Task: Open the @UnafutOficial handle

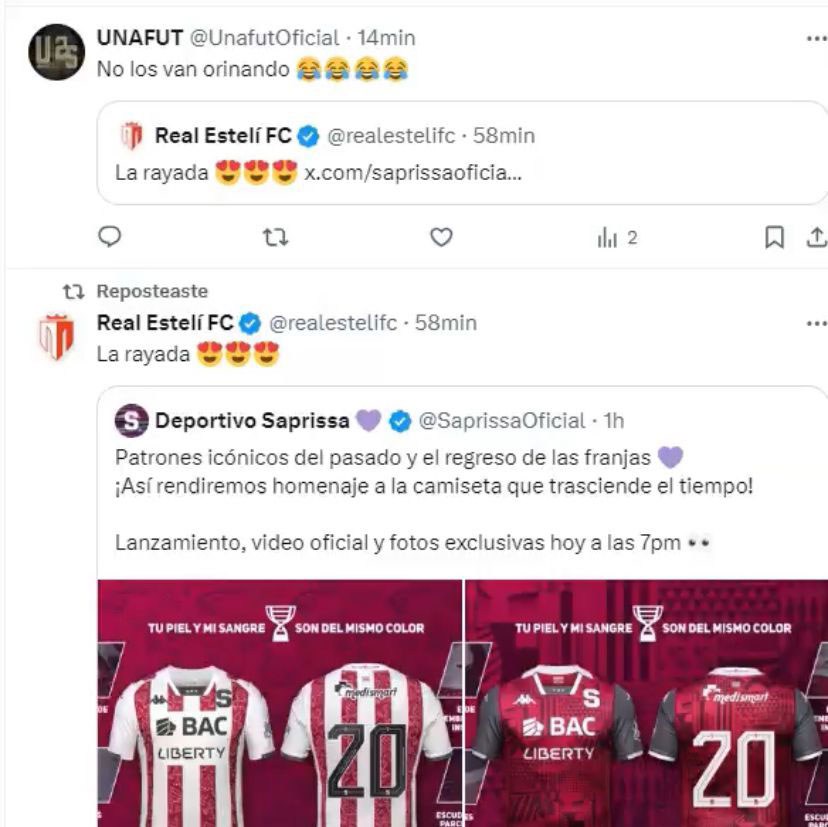Action: coord(264,38)
